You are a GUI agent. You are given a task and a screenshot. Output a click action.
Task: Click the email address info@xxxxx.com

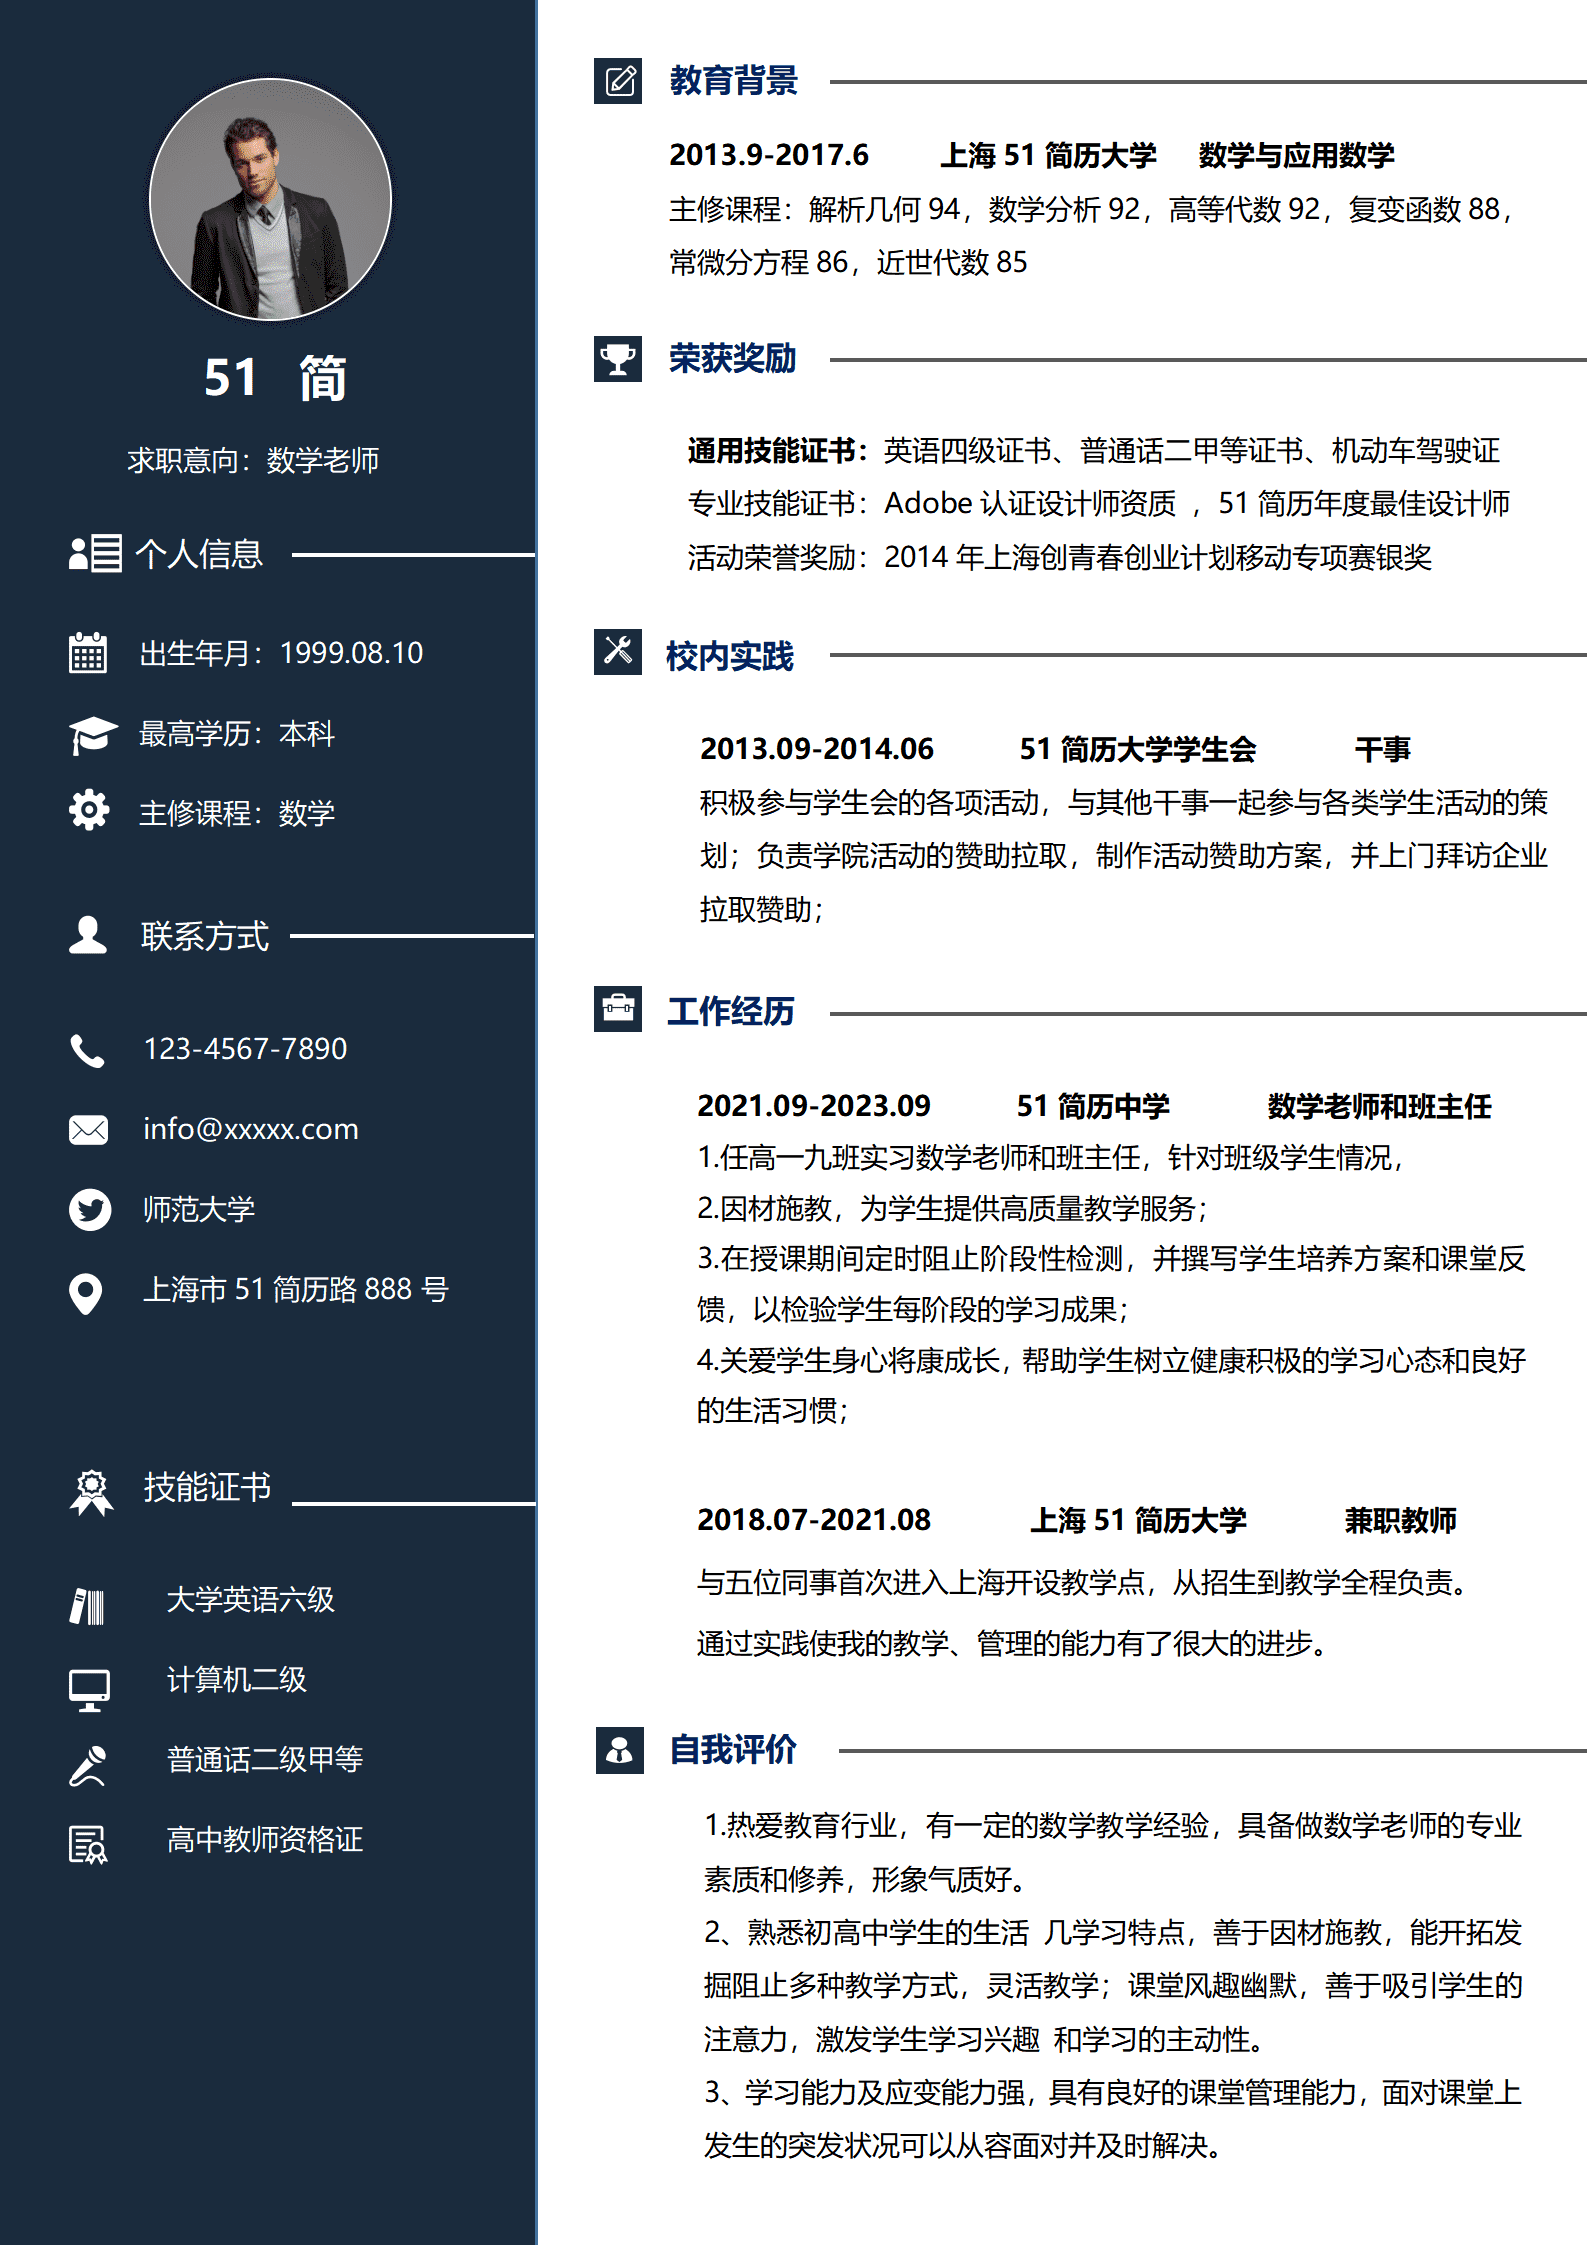[x=250, y=1129]
